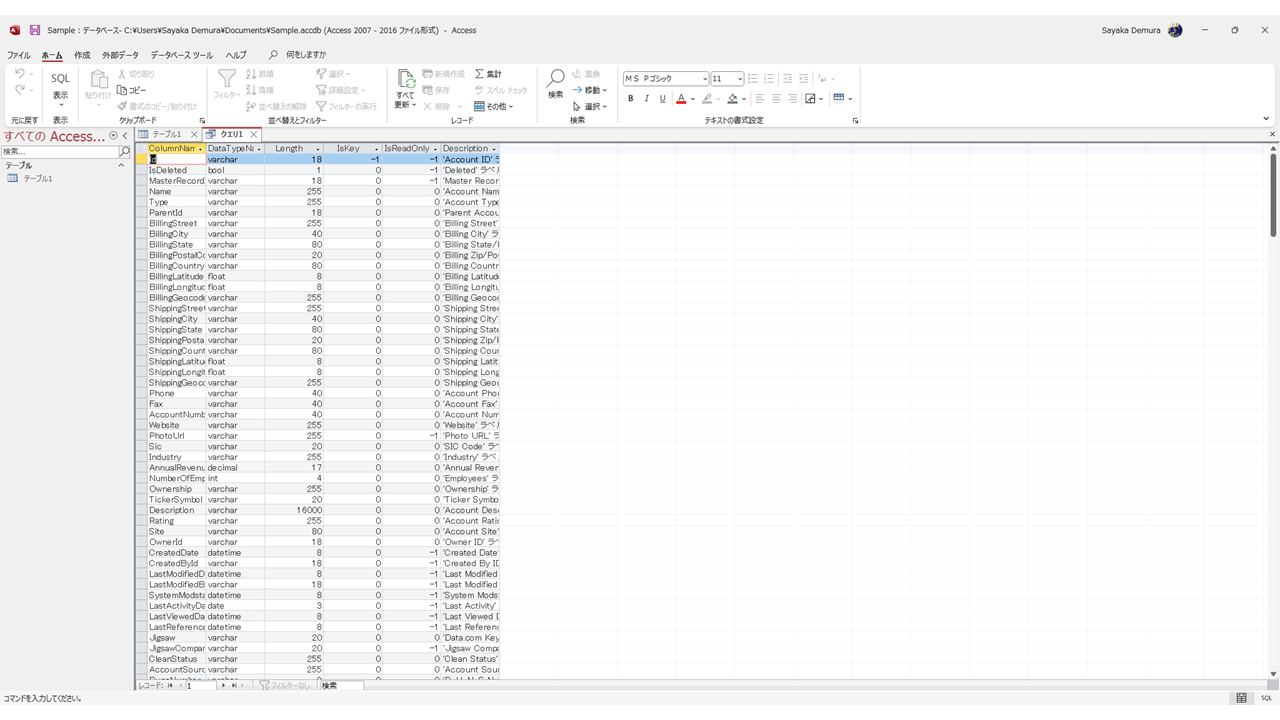Select the テーブル1 document tab
The height and width of the screenshot is (720, 1280).
click(168, 133)
